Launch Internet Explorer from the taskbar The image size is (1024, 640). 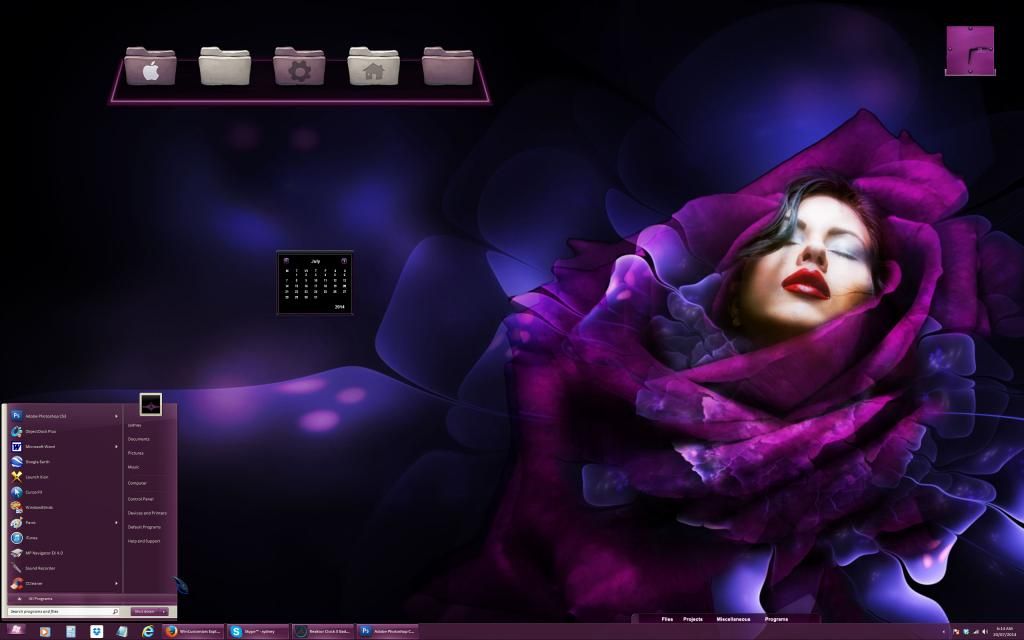[148, 632]
